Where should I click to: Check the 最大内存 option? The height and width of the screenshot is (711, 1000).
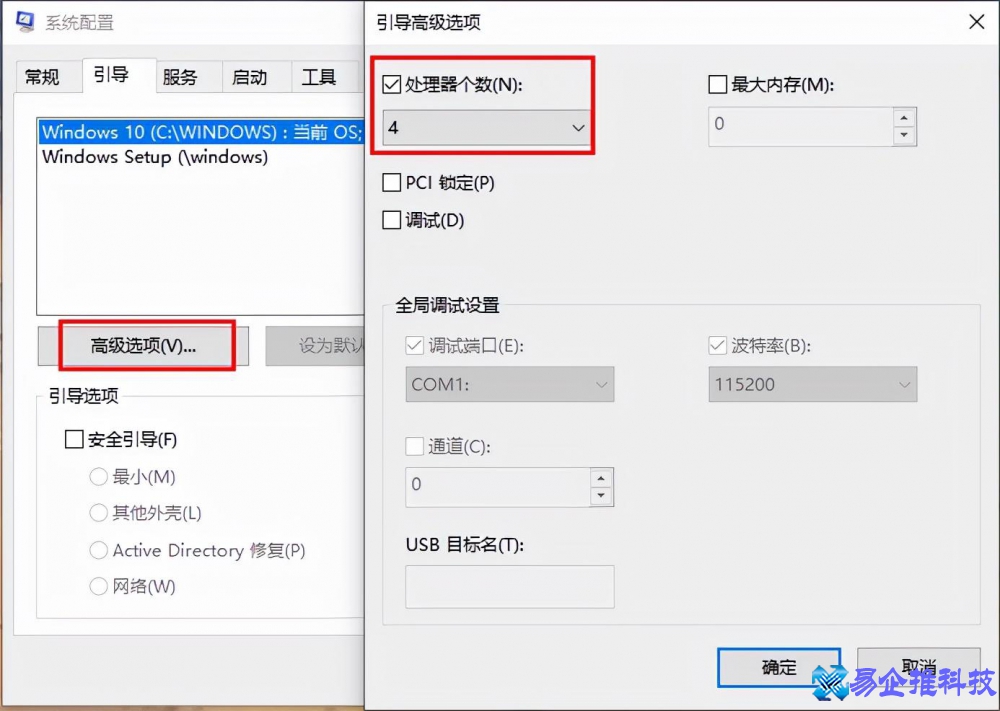pos(717,84)
